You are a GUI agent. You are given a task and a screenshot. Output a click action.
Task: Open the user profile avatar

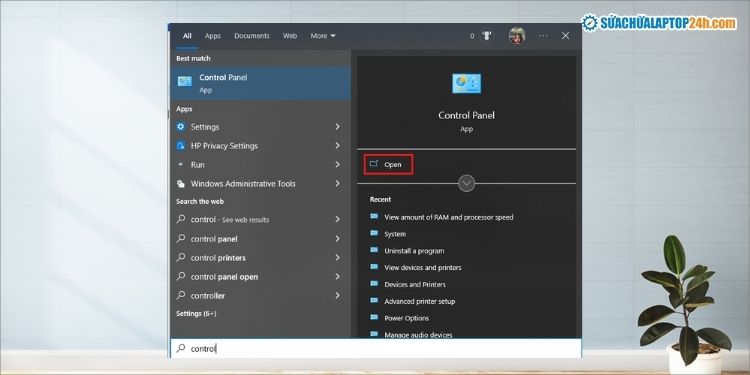coord(517,36)
